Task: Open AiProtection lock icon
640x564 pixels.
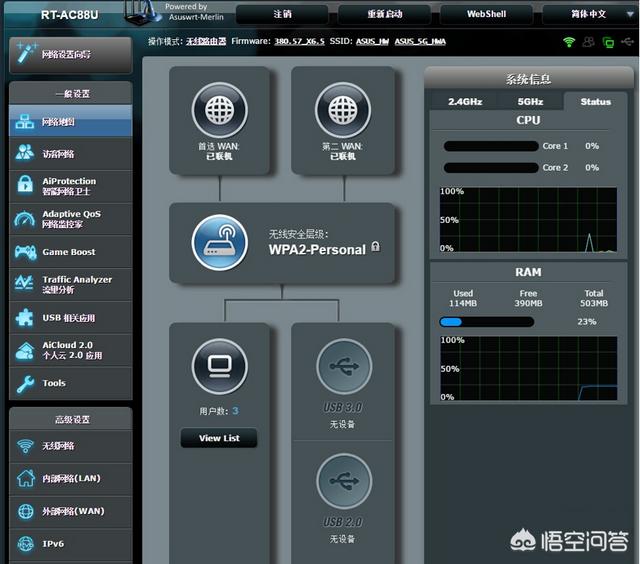Action: coord(24,185)
